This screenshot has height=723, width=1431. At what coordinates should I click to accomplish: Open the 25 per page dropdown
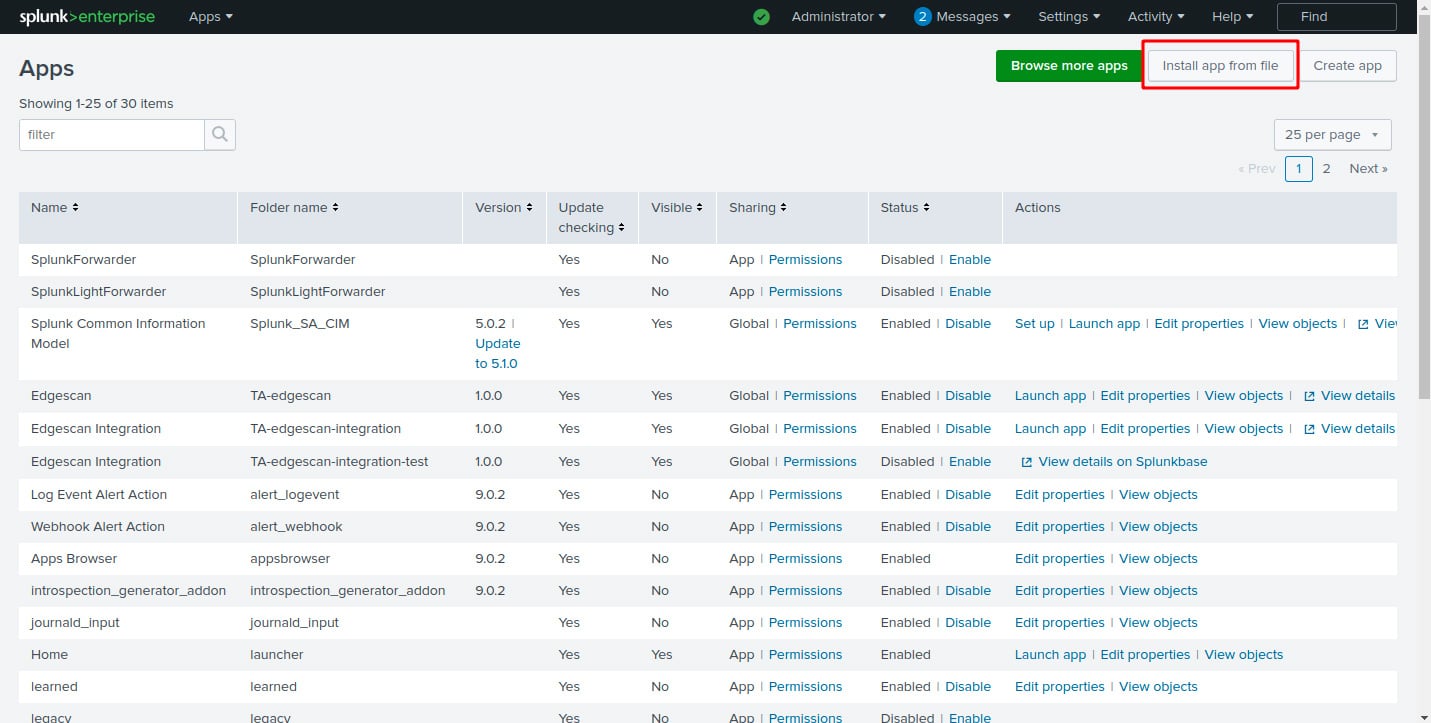click(x=1332, y=135)
